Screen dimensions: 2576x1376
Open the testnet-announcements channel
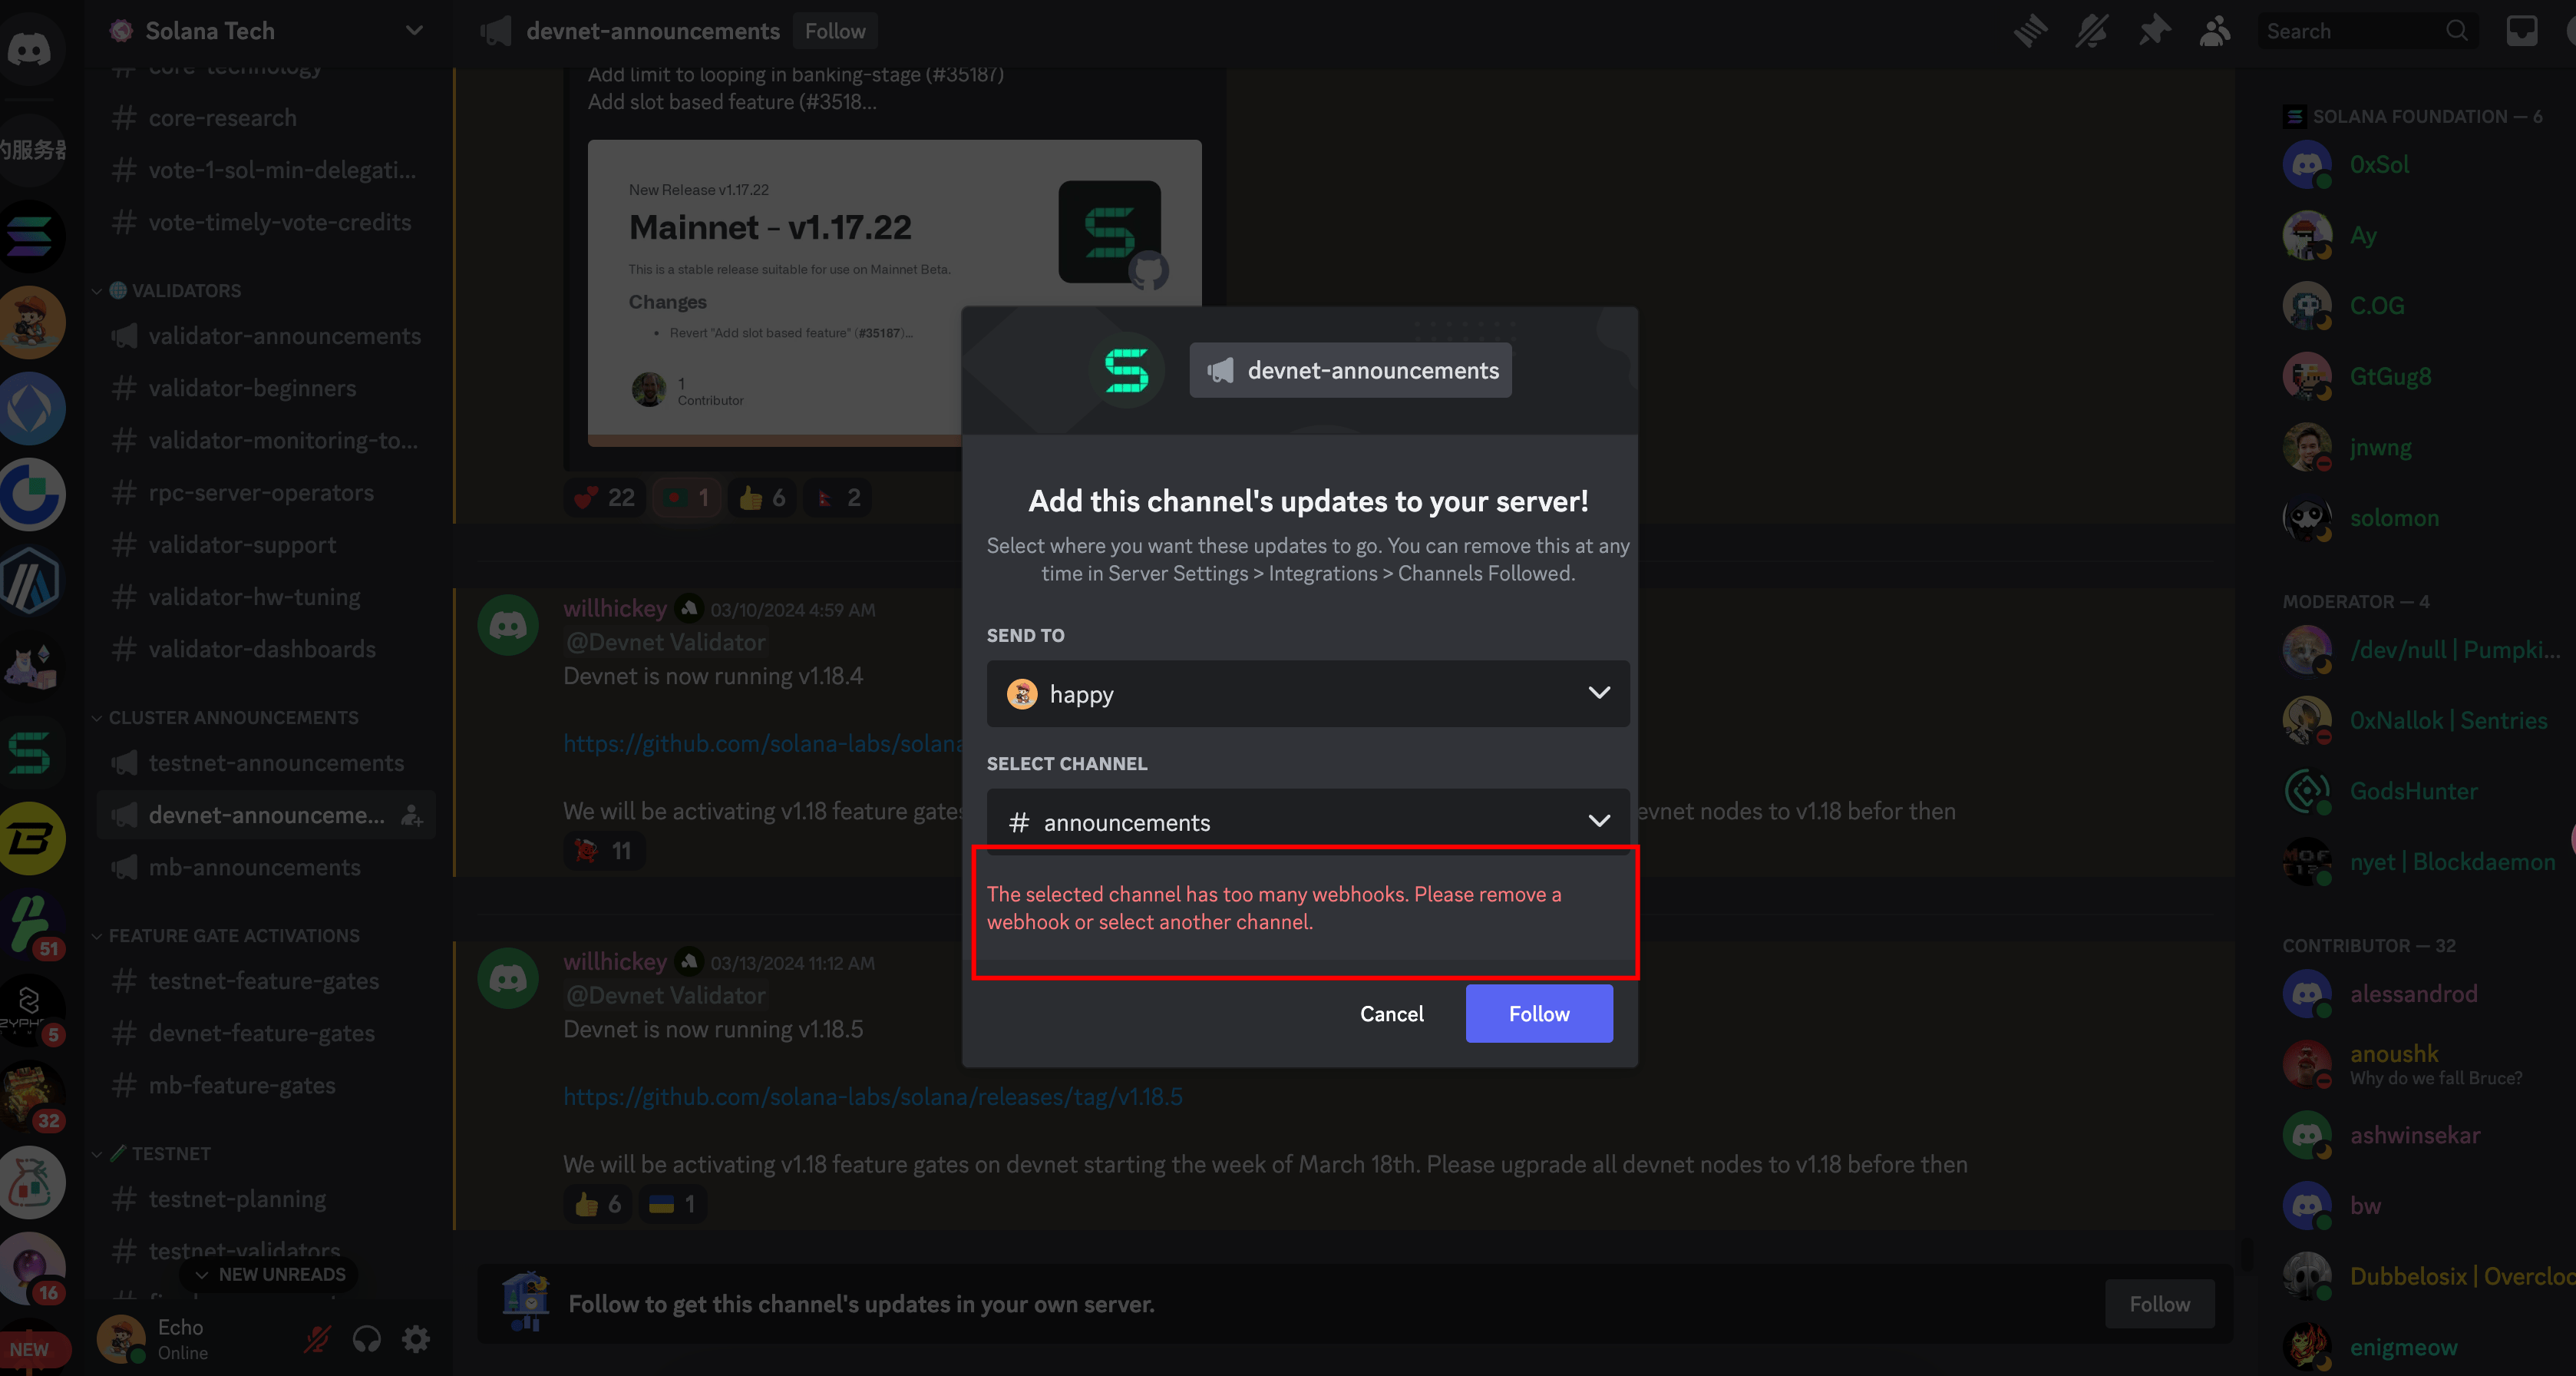click(266, 763)
